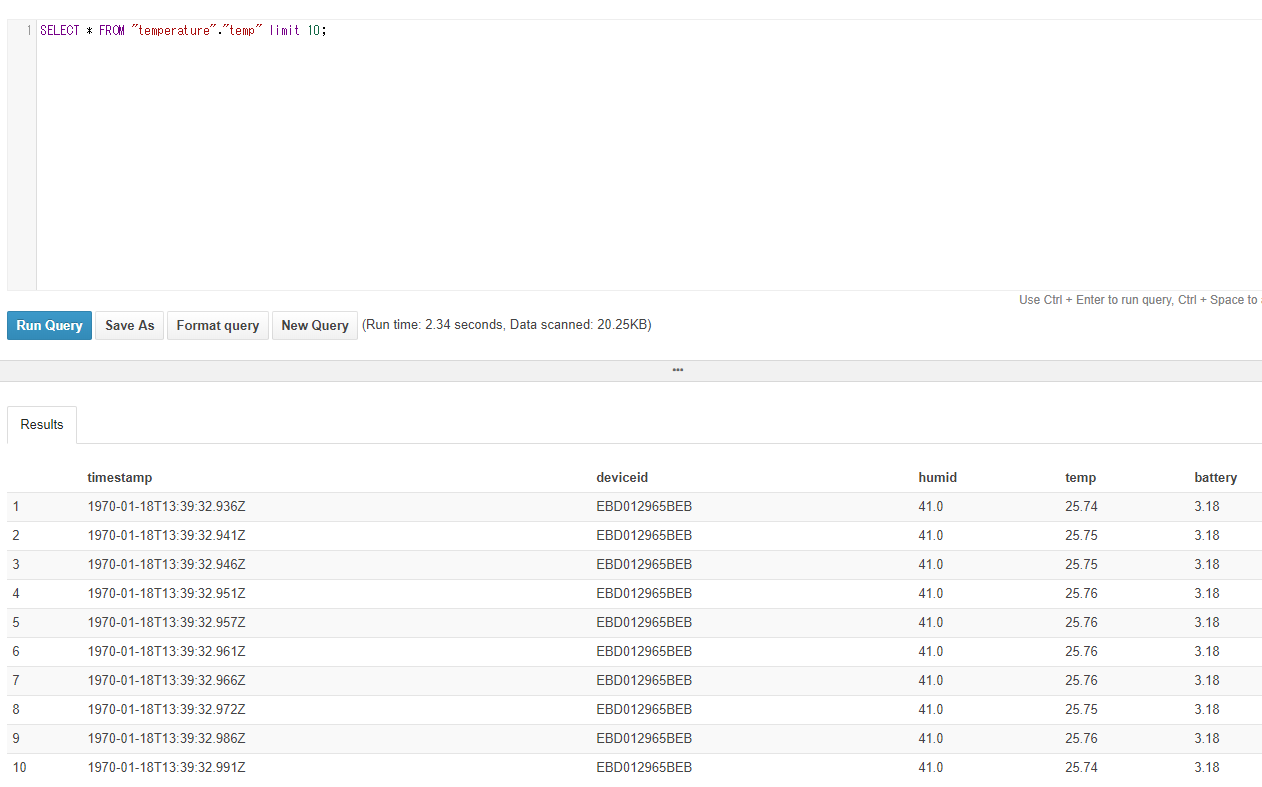Click the deviceid column header

click(x=622, y=477)
